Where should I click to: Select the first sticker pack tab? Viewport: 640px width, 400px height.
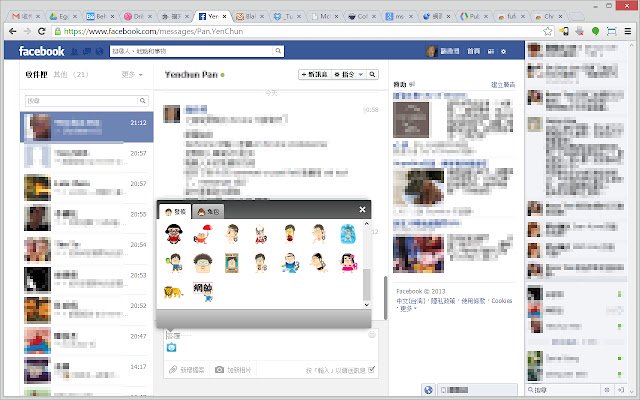(175, 211)
